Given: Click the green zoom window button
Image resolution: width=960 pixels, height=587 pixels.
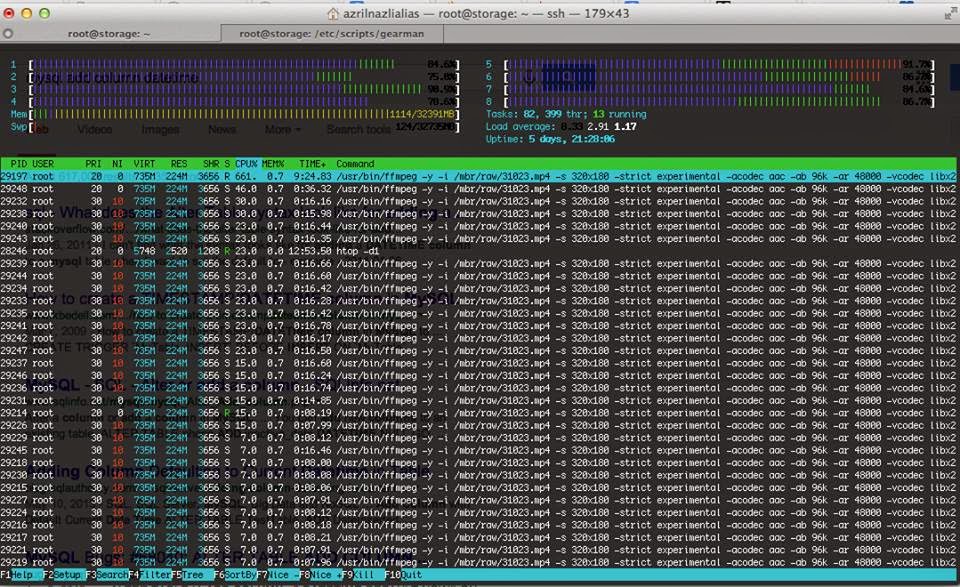Looking at the screenshot, I should tap(44, 13).
